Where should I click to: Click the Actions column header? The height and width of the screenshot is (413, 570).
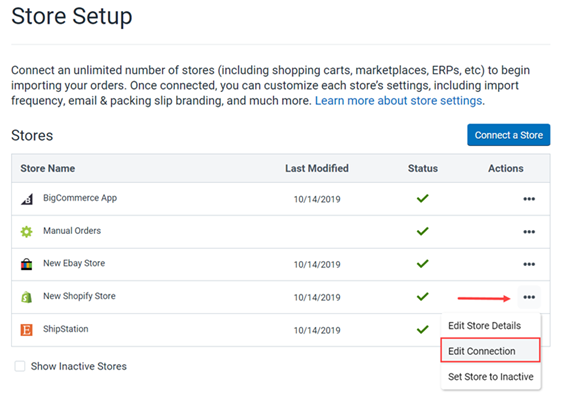pyautogui.click(x=506, y=168)
